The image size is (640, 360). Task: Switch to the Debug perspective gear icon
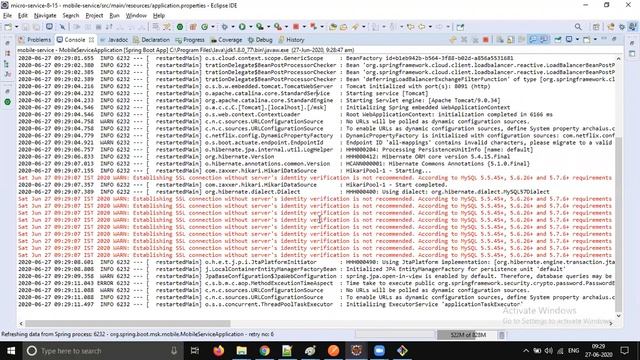pos(622,27)
